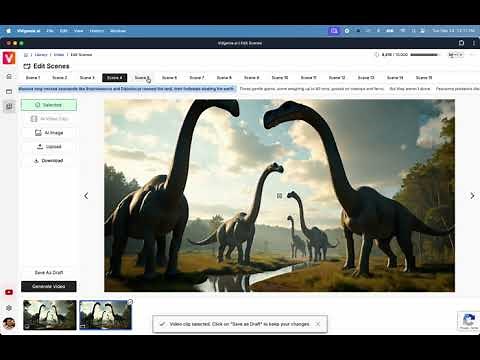Switch to Scene 14 tab
Viewport: 480px width, 360px height.
tap(395, 78)
